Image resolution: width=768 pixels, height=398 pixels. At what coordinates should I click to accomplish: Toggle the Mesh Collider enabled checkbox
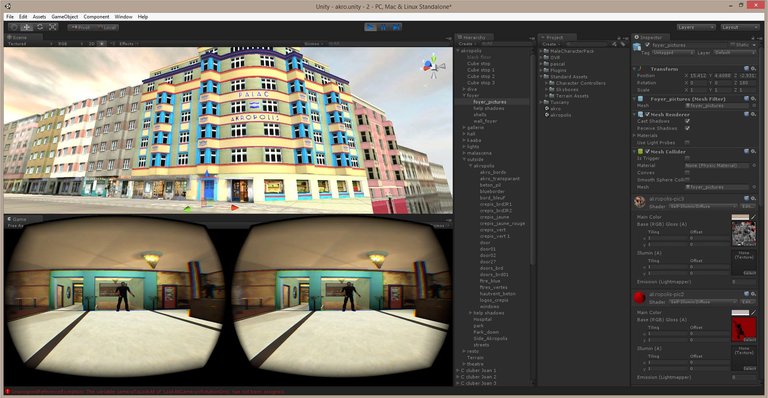coord(648,151)
